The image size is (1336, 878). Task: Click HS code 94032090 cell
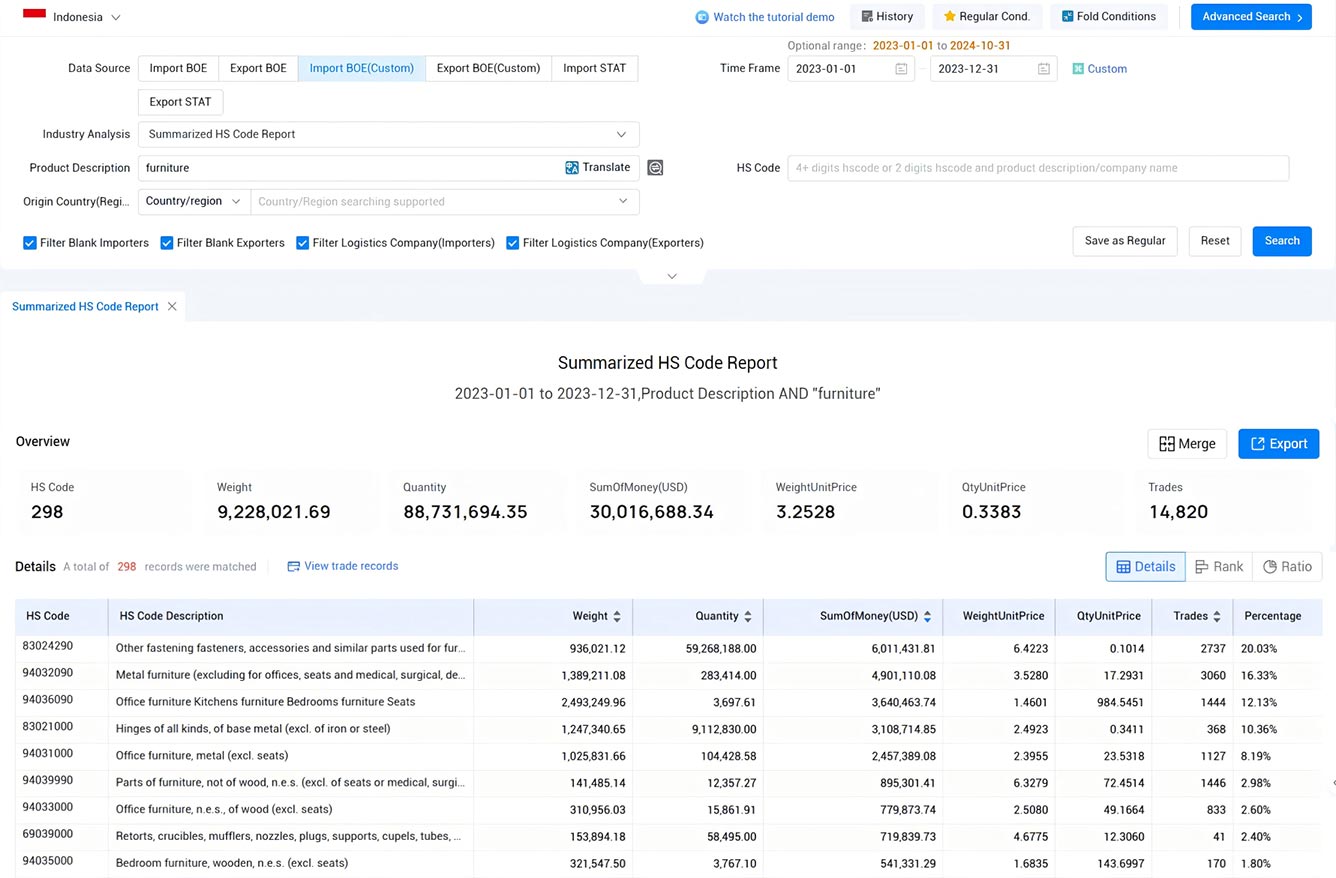tap(48, 674)
